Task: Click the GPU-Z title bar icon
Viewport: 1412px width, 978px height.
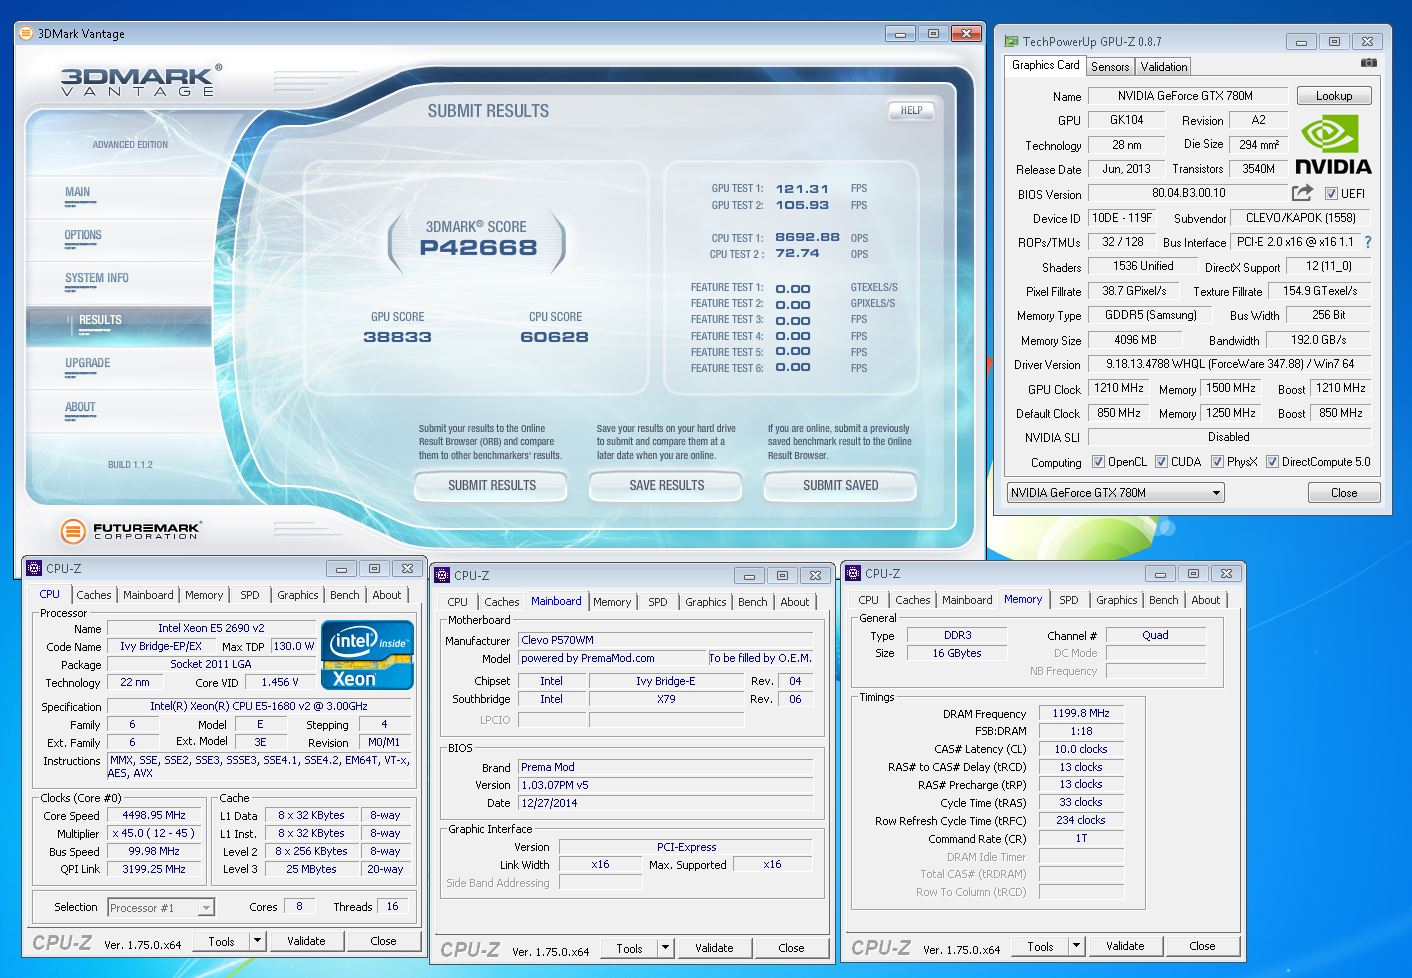Action: pyautogui.click(x=1011, y=41)
